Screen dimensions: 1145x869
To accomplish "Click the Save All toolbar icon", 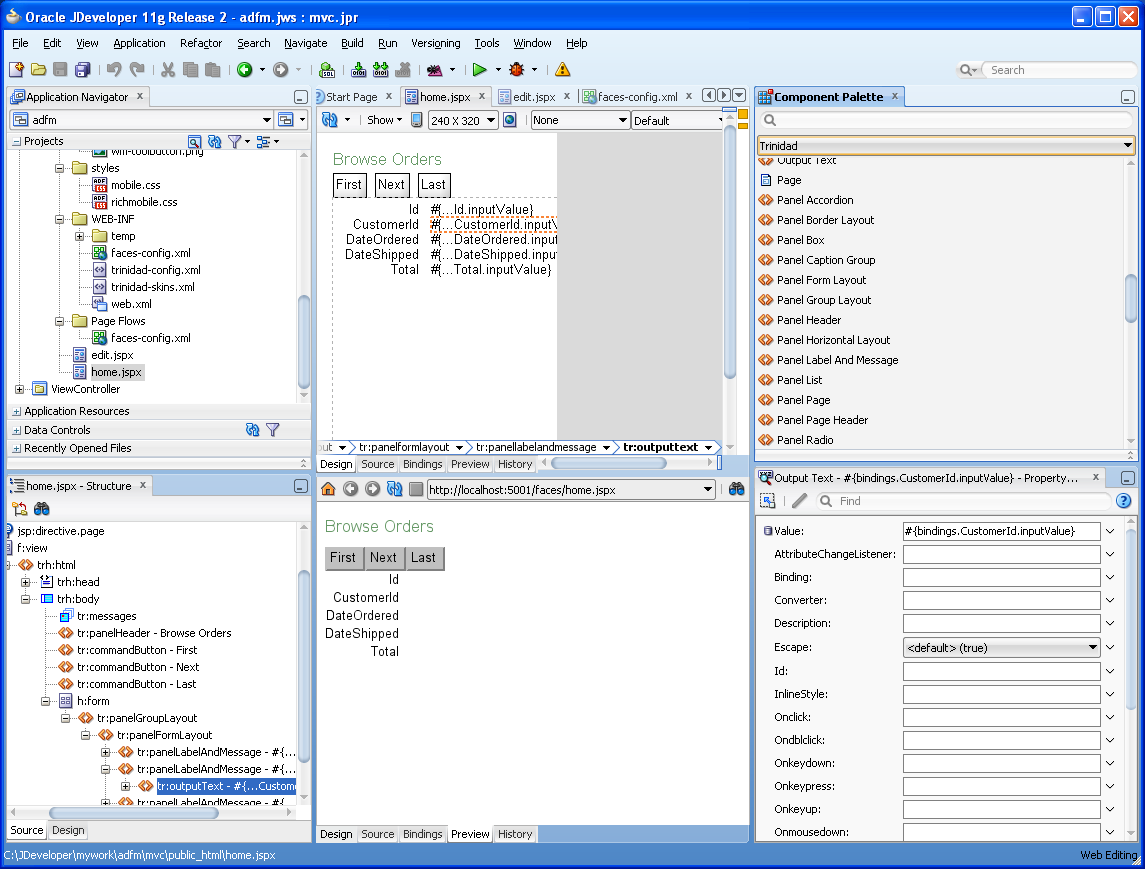I will pos(83,69).
